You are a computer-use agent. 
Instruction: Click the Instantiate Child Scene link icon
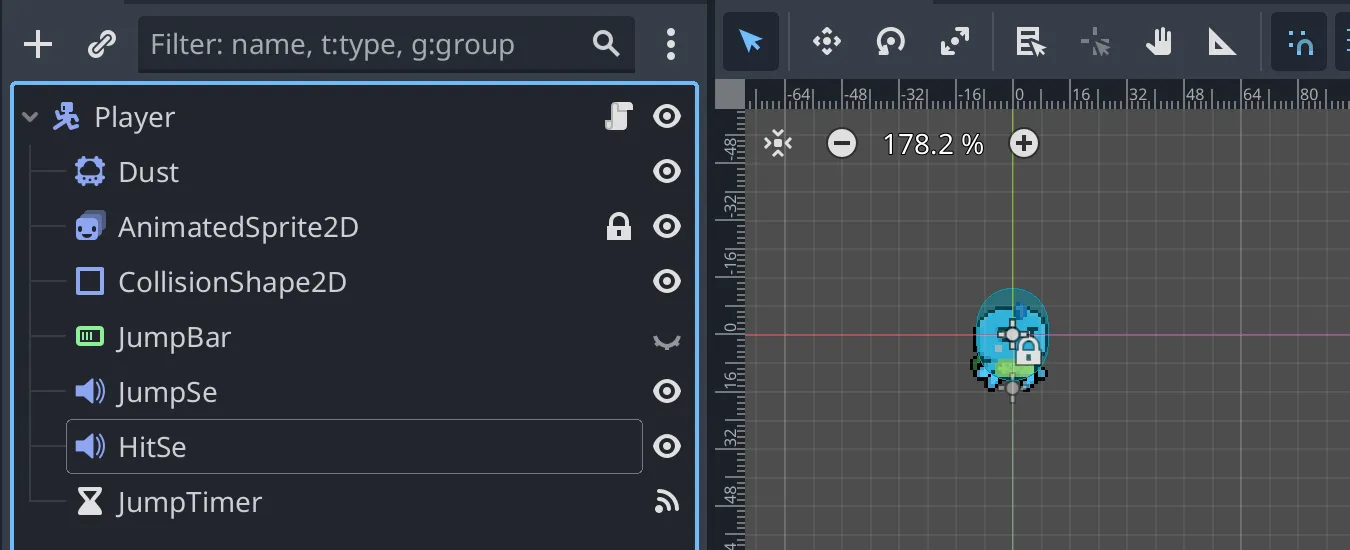click(x=101, y=44)
